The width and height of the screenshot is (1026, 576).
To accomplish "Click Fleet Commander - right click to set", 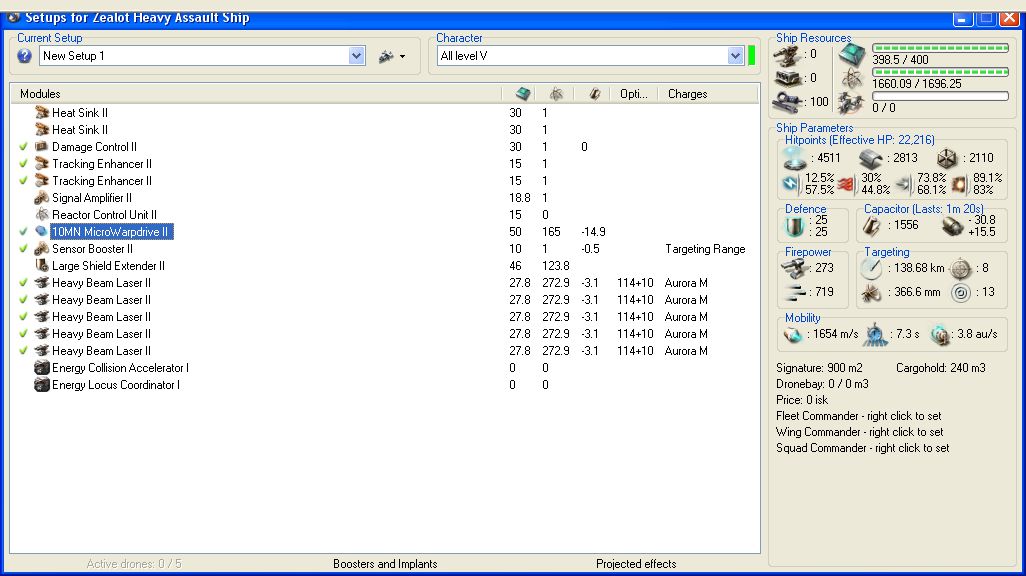I will (x=858, y=416).
